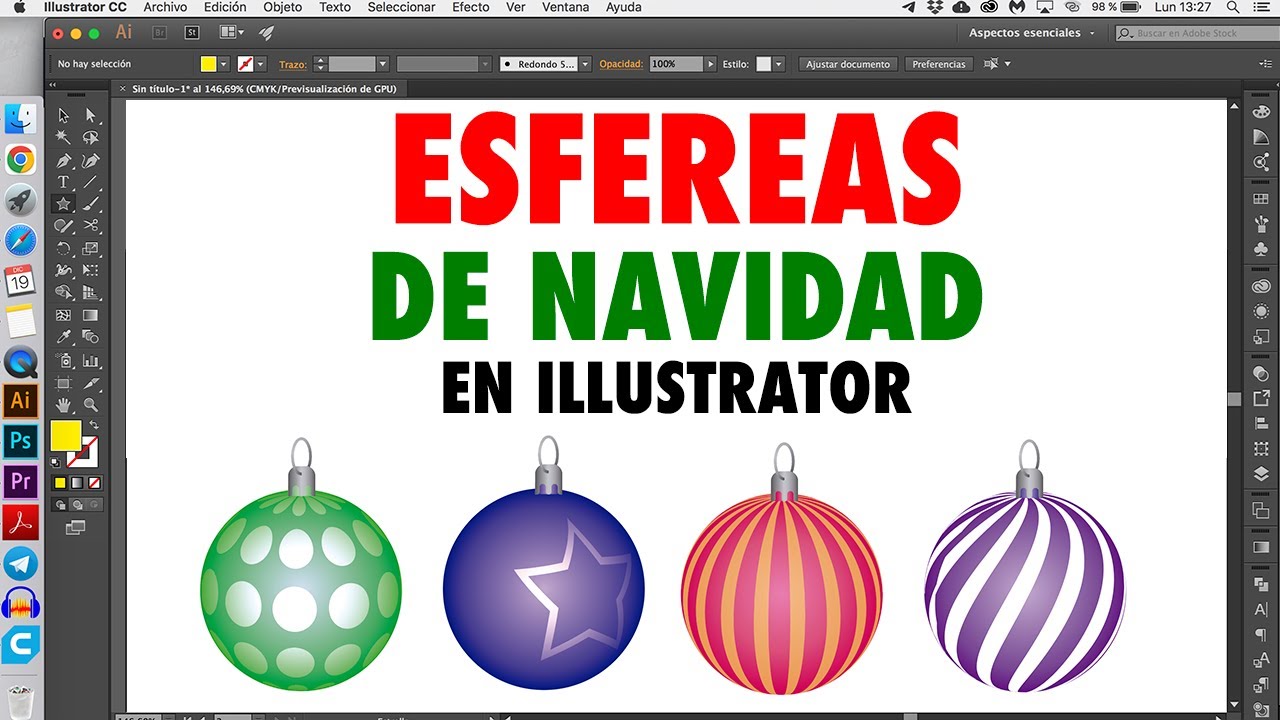
Task: Select the Magic Wand tool
Action: (63, 137)
